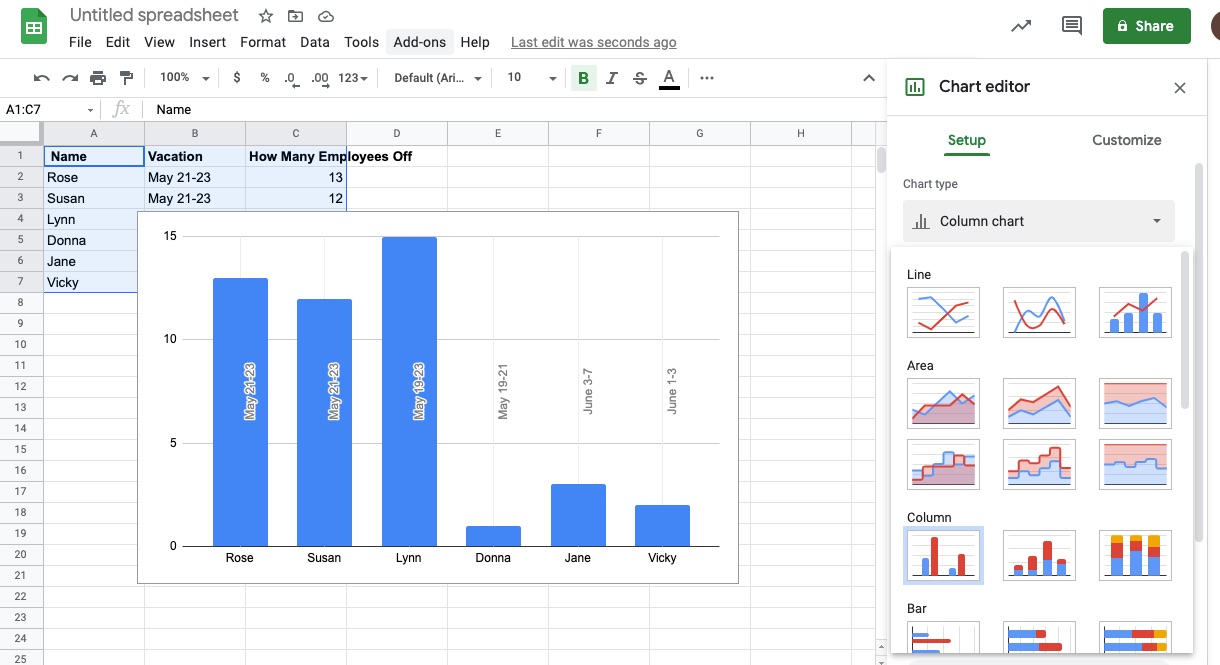Click the redo arrow in toolbar
Screen dimensions: 1220x665
(69, 78)
